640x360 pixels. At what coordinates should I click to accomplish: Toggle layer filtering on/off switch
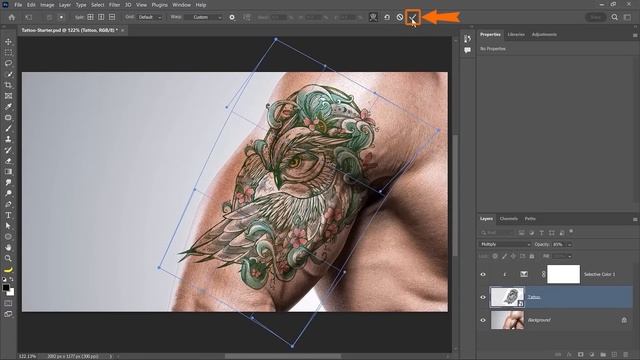(x=571, y=231)
